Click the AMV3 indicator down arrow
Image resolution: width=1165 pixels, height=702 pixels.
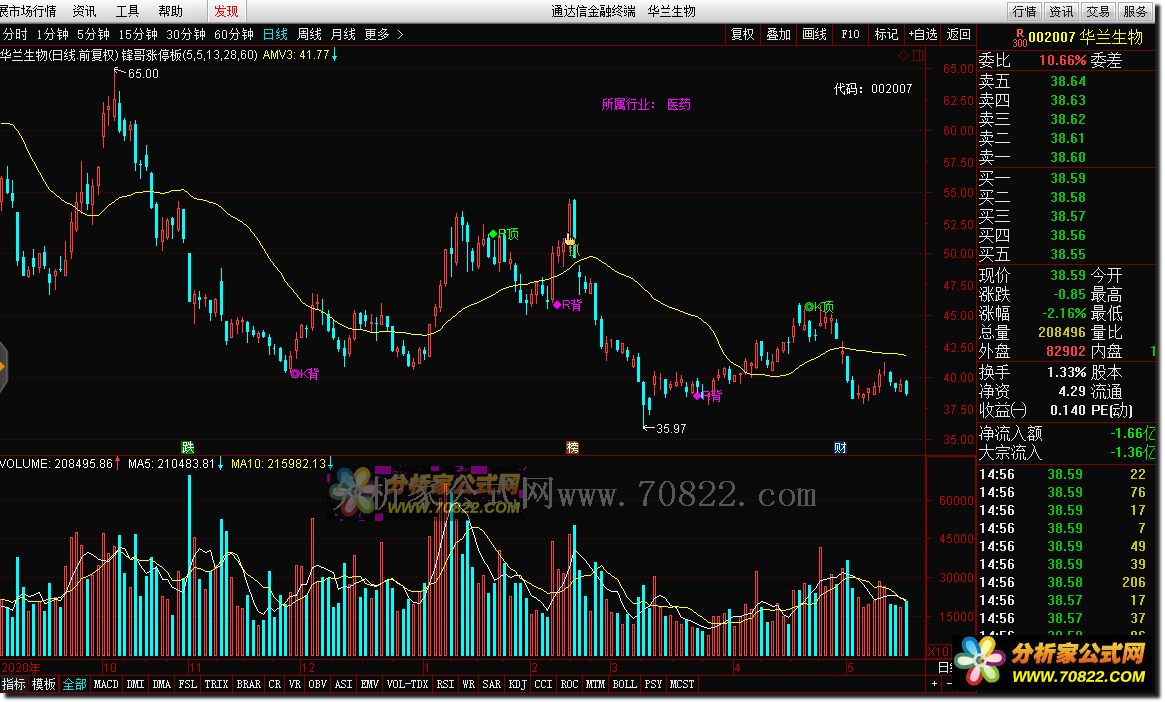(334, 54)
